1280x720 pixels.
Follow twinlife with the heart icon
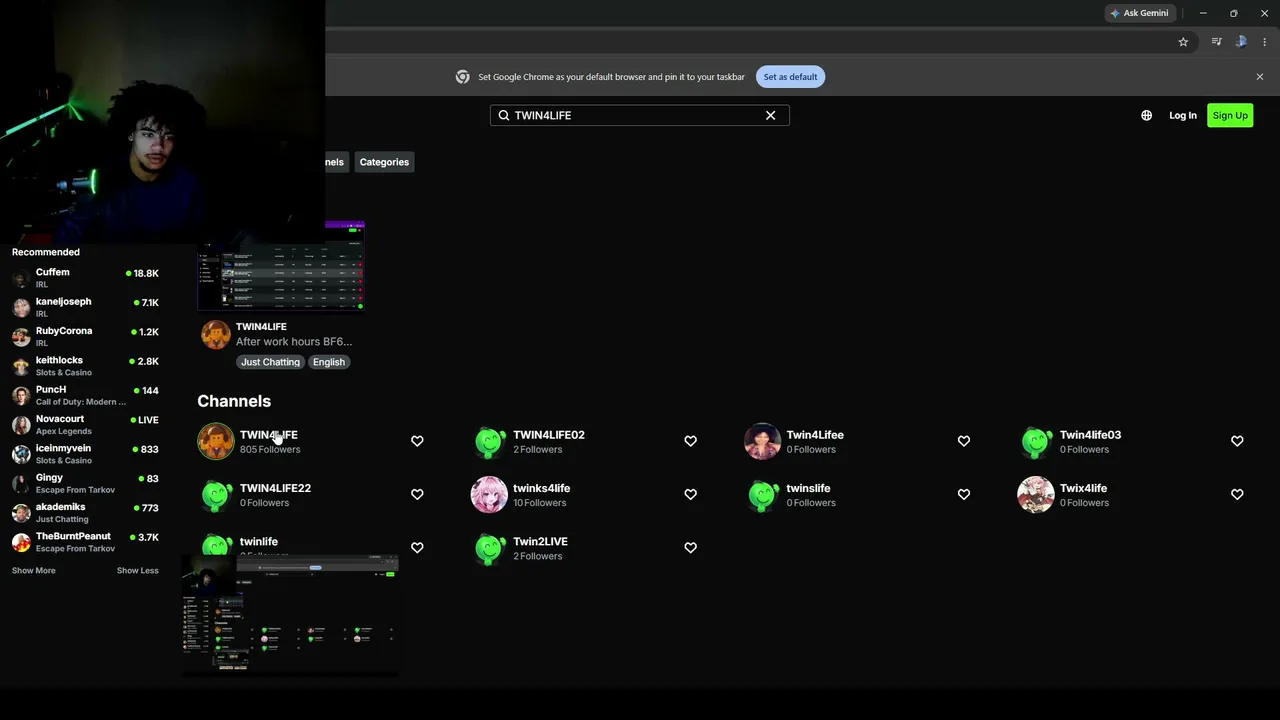417,547
